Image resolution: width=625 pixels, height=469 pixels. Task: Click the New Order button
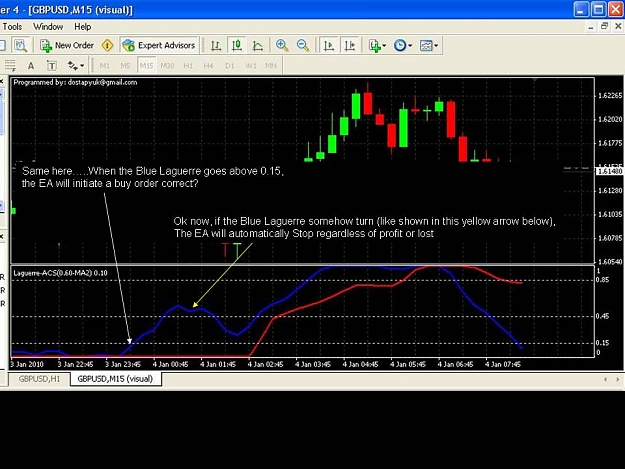(x=67, y=45)
